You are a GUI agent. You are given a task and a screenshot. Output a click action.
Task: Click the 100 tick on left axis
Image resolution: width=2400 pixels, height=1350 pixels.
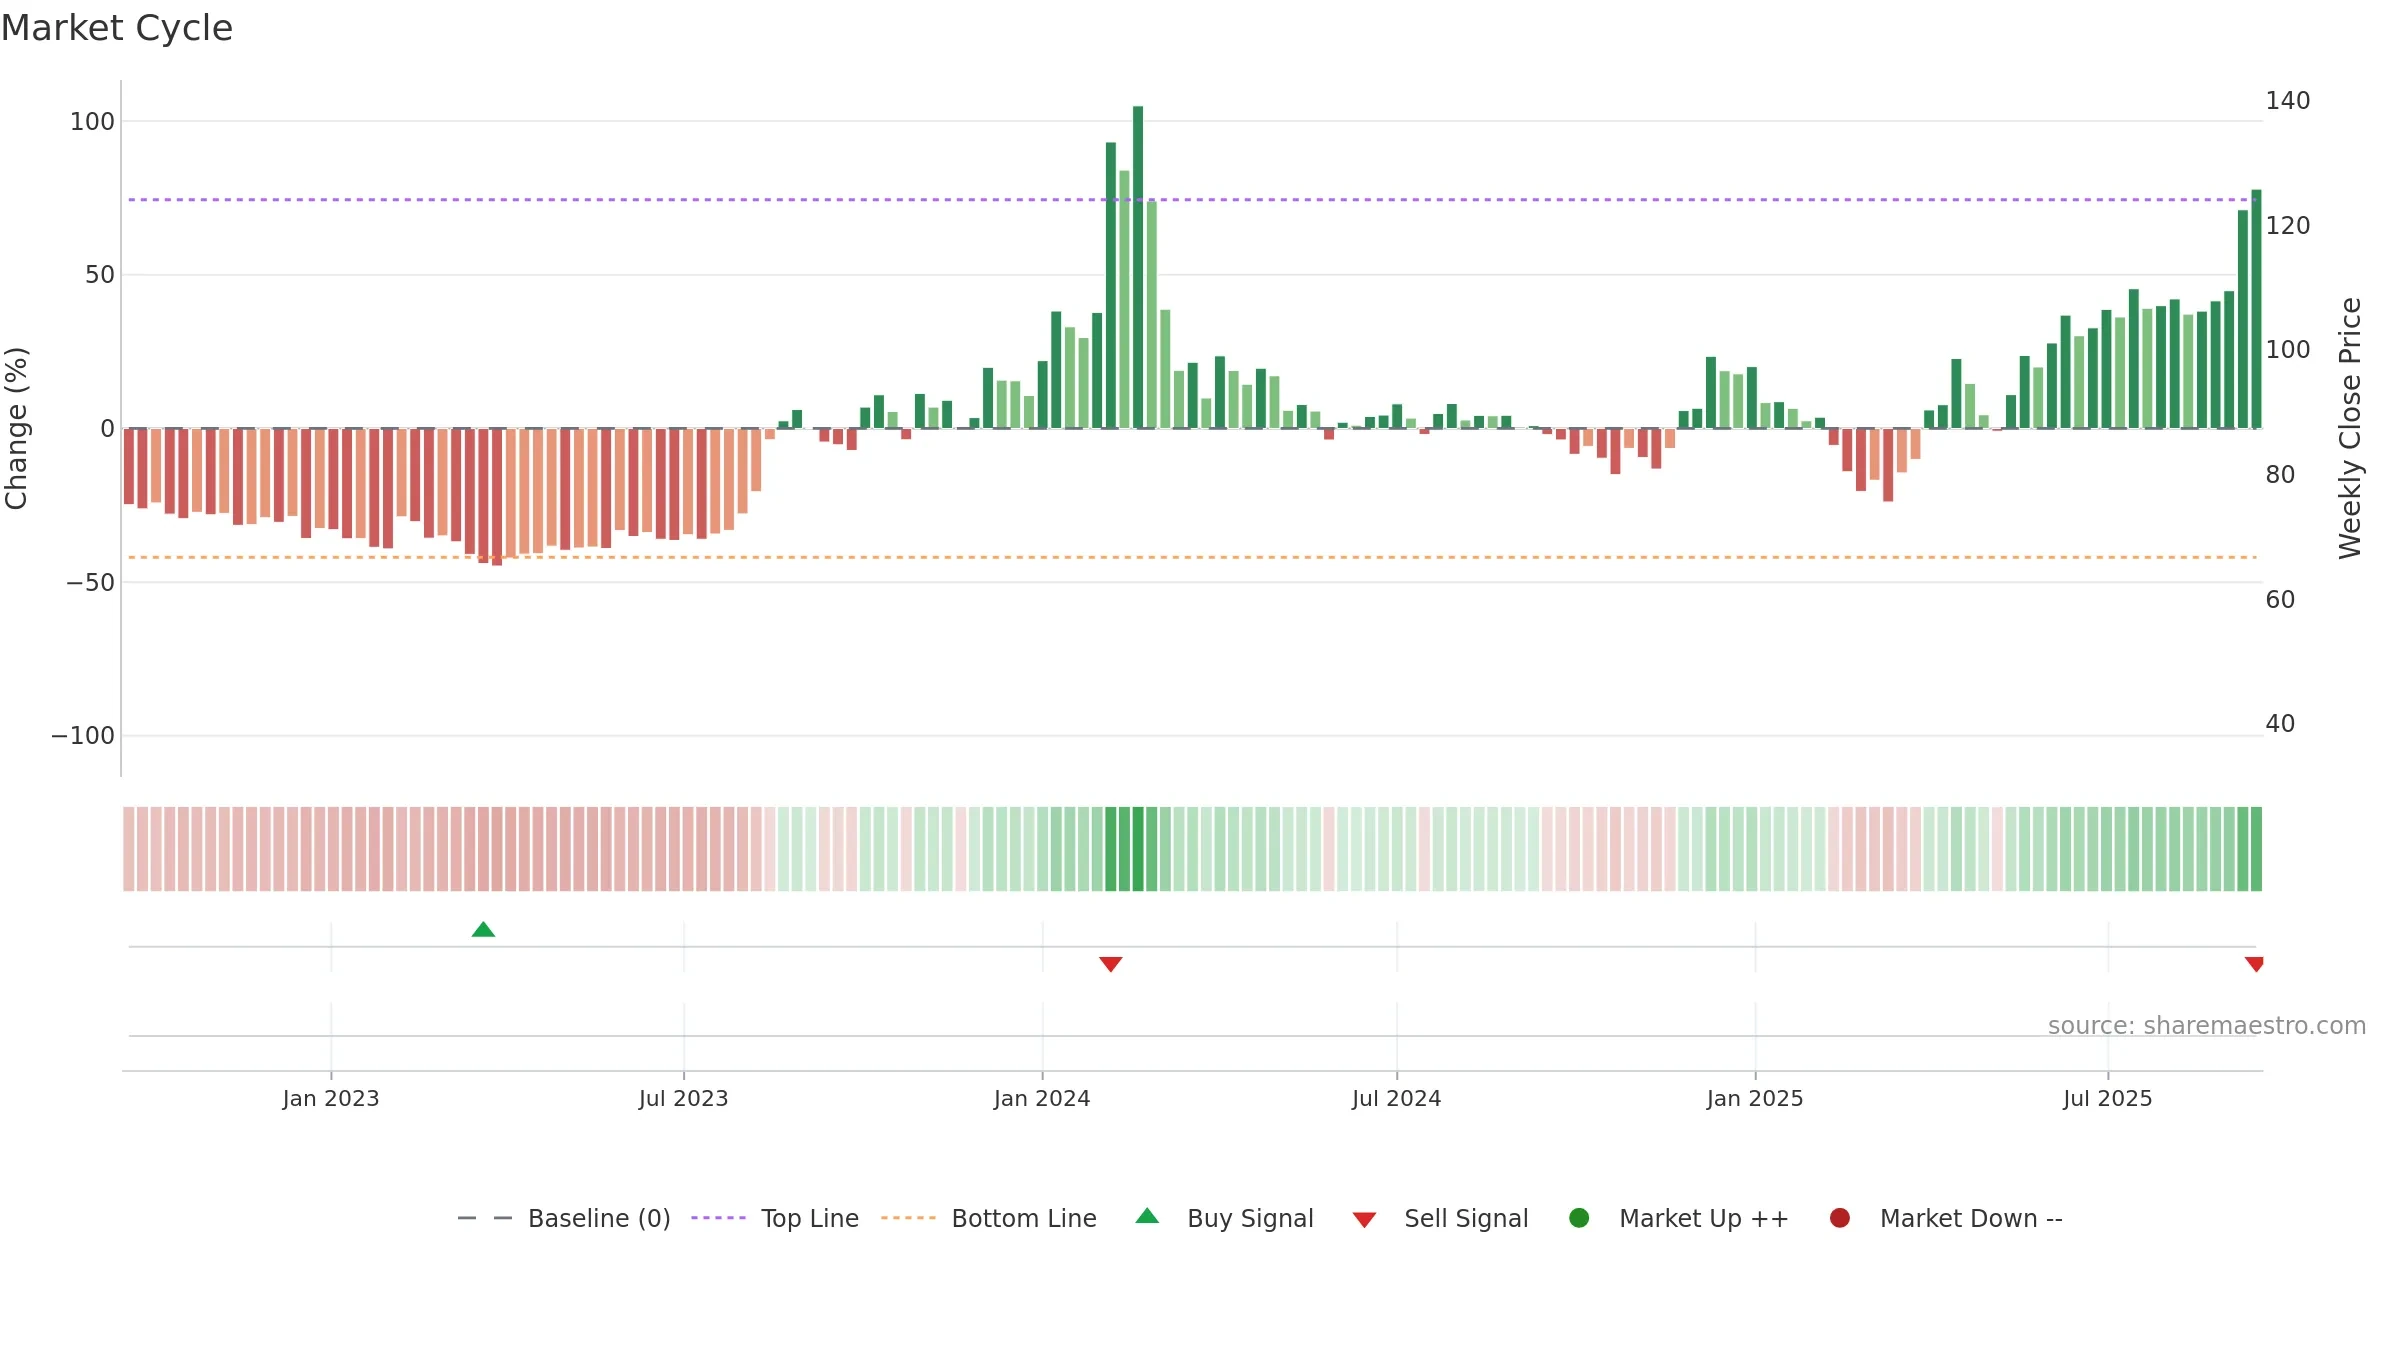click(x=92, y=122)
